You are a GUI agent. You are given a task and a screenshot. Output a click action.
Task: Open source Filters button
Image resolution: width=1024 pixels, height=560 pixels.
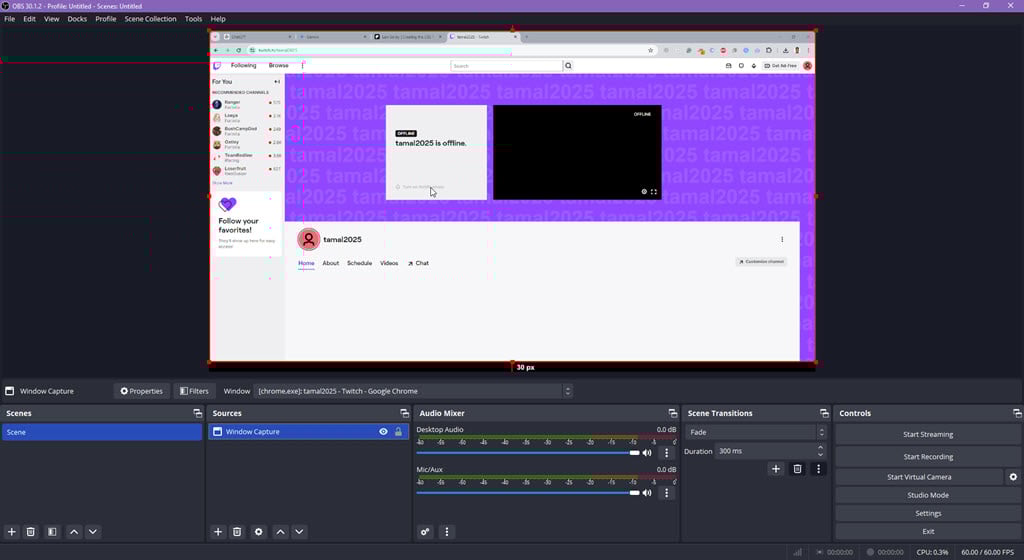pyautogui.click(x=194, y=391)
